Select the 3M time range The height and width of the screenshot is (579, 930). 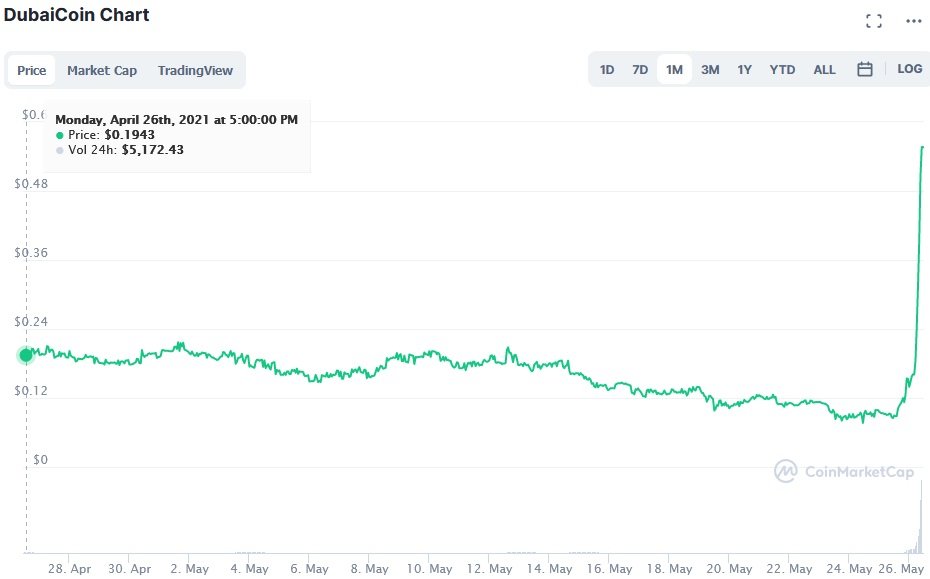tap(710, 69)
